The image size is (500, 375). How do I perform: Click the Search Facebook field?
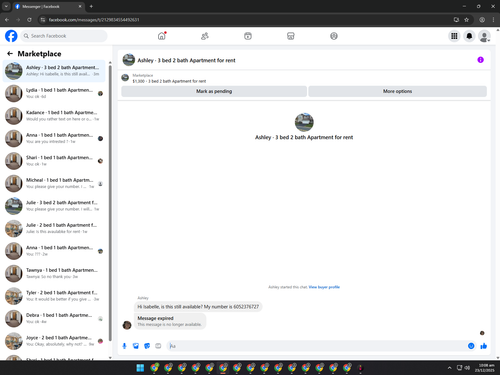pyautogui.click(x=64, y=36)
